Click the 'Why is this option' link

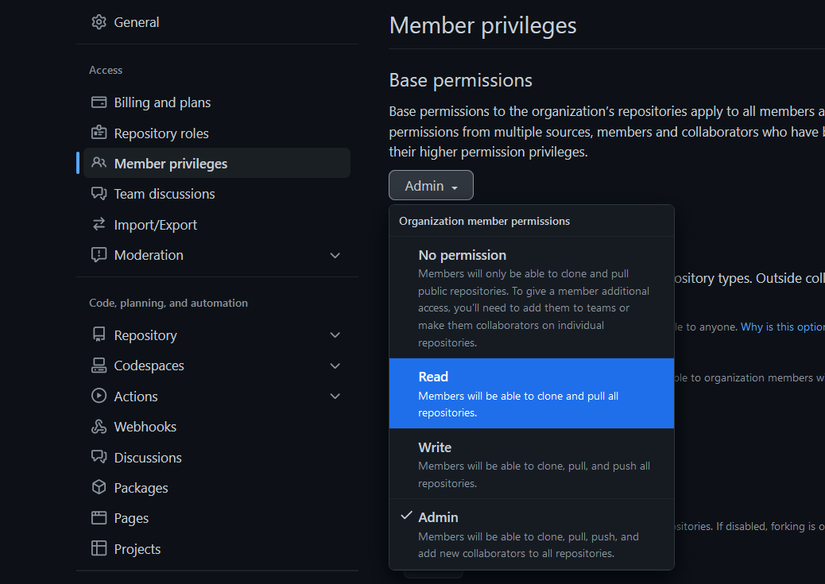781,326
